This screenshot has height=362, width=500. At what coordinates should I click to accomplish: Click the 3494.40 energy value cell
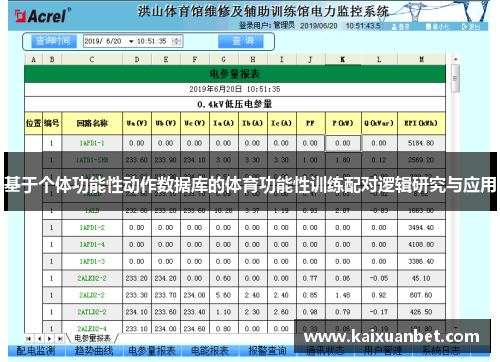[421, 228]
